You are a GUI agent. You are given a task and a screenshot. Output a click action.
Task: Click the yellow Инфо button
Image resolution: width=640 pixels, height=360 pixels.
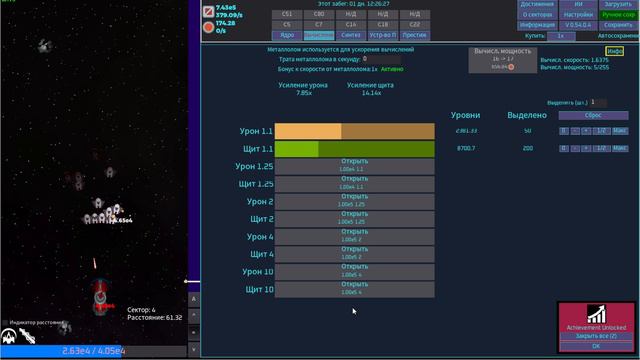coord(614,51)
